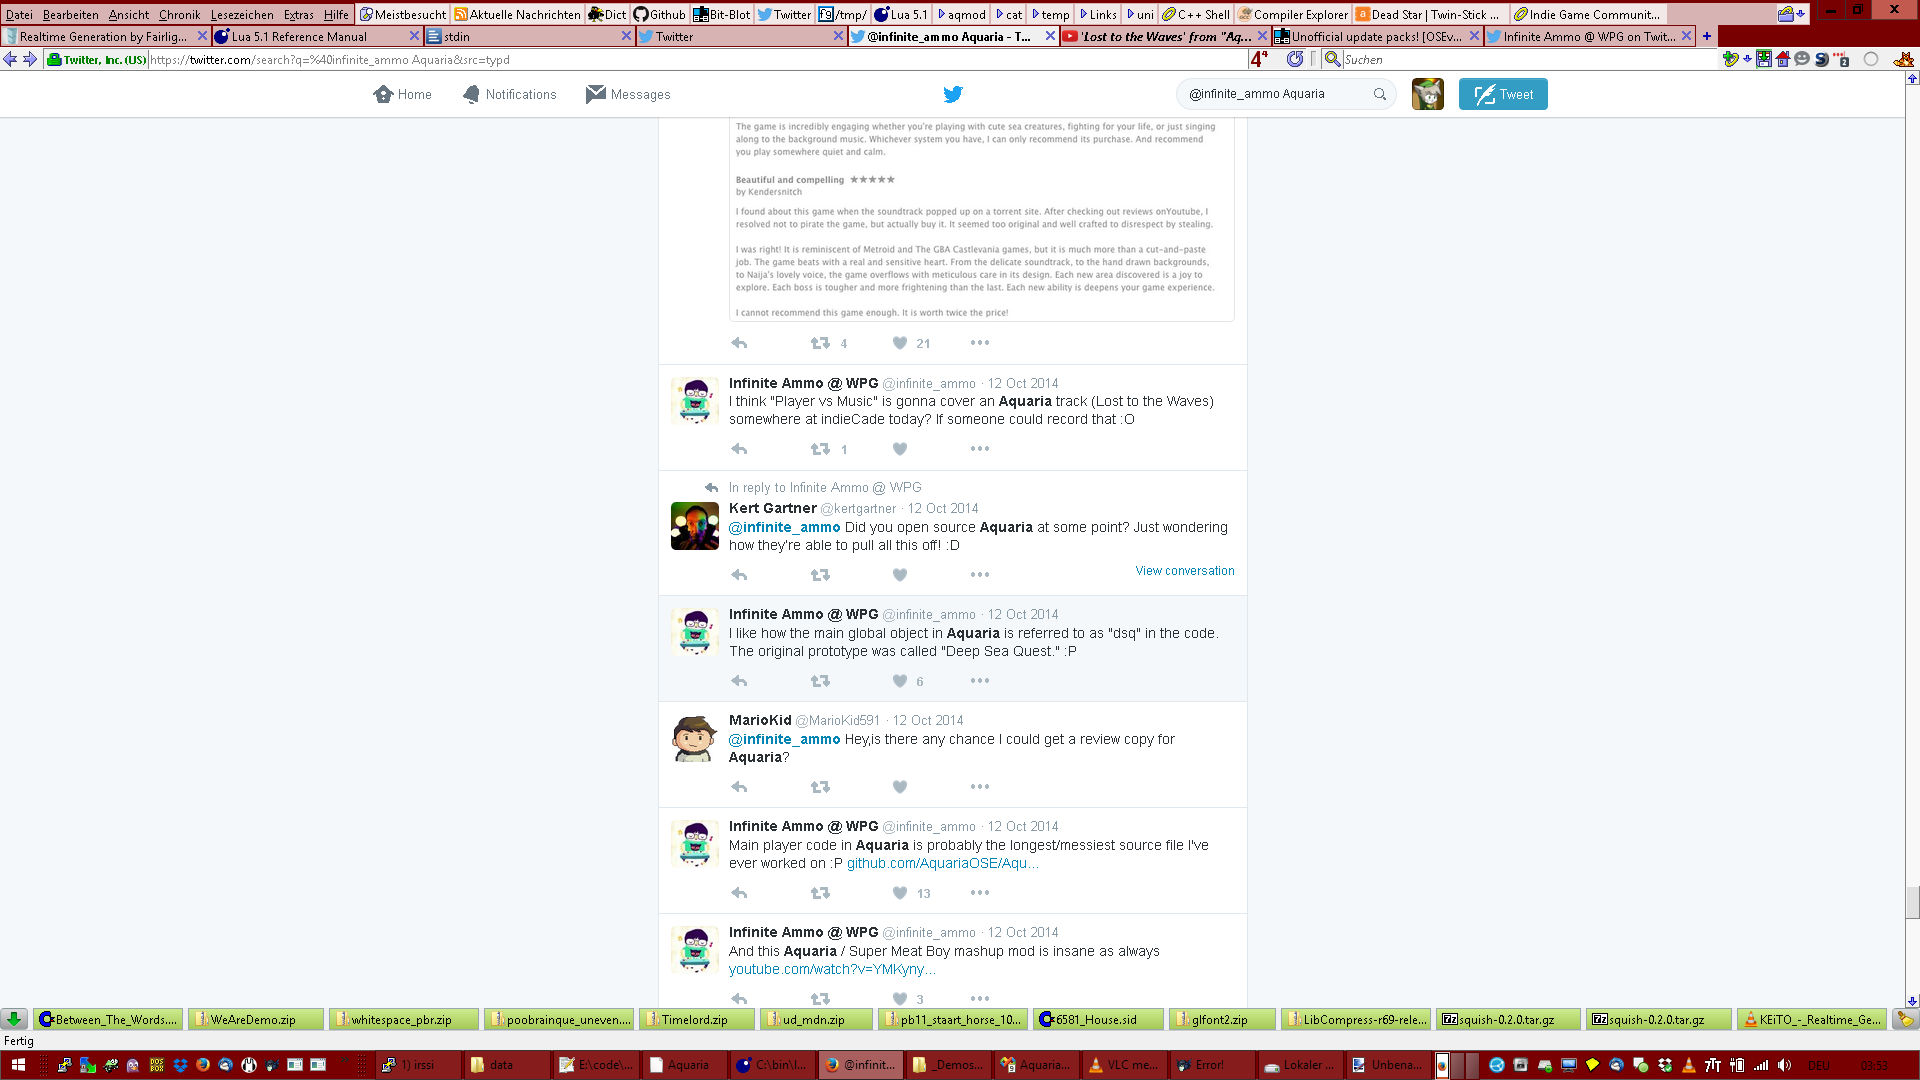
Task: Expand the uni bookmark folder
Action: (x=1140, y=14)
